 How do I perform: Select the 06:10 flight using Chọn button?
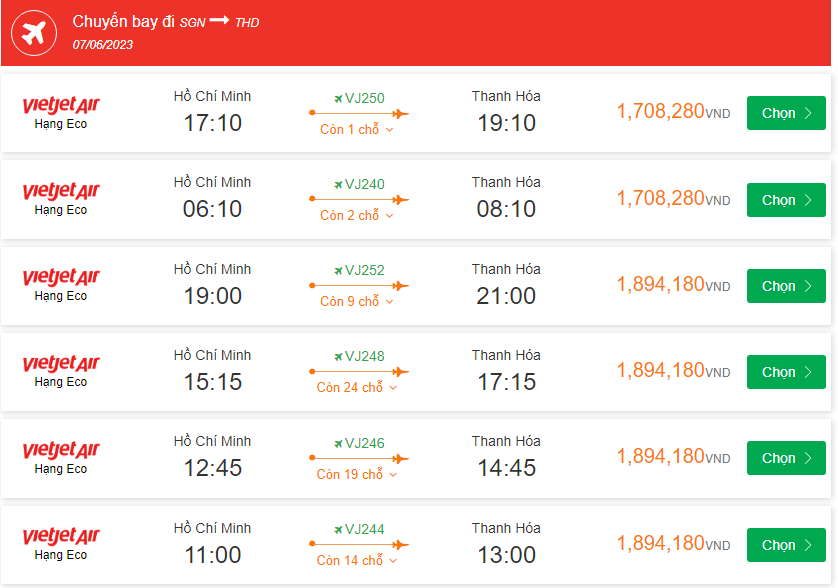(x=786, y=200)
